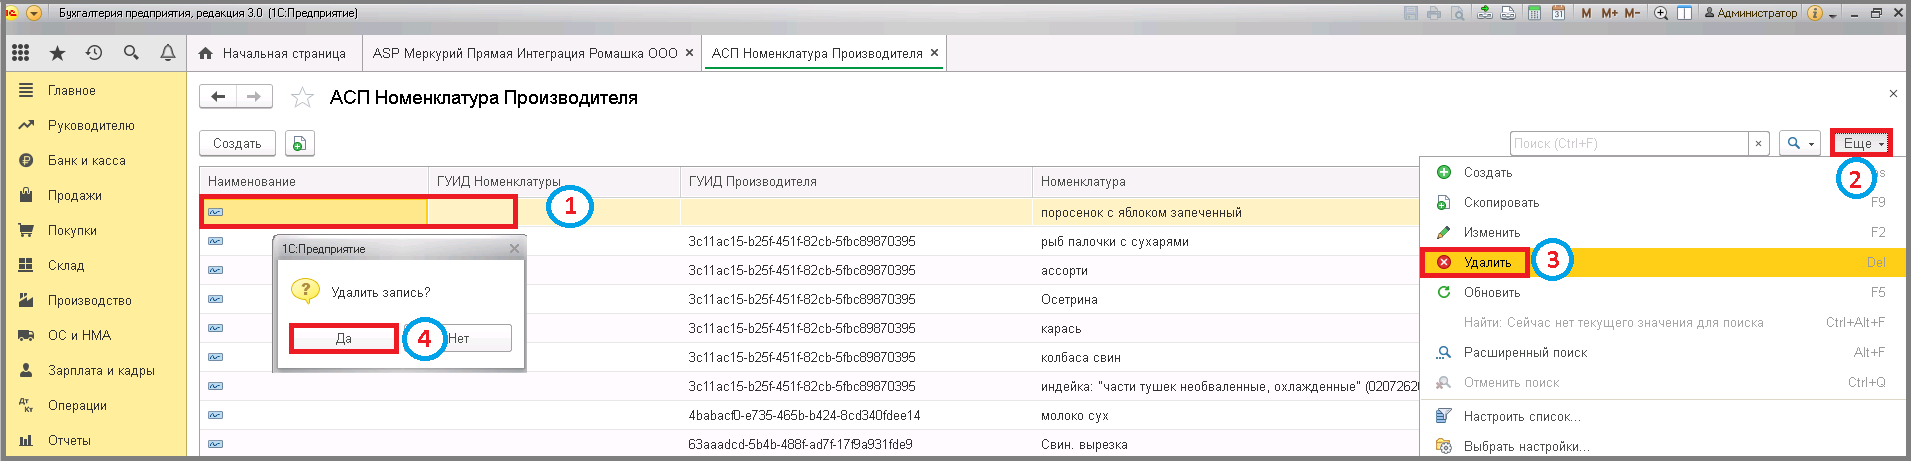The width and height of the screenshot is (1911, 461).
Task: Choose Создать in the Еще menu
Action: click(x=1662, y=172)
